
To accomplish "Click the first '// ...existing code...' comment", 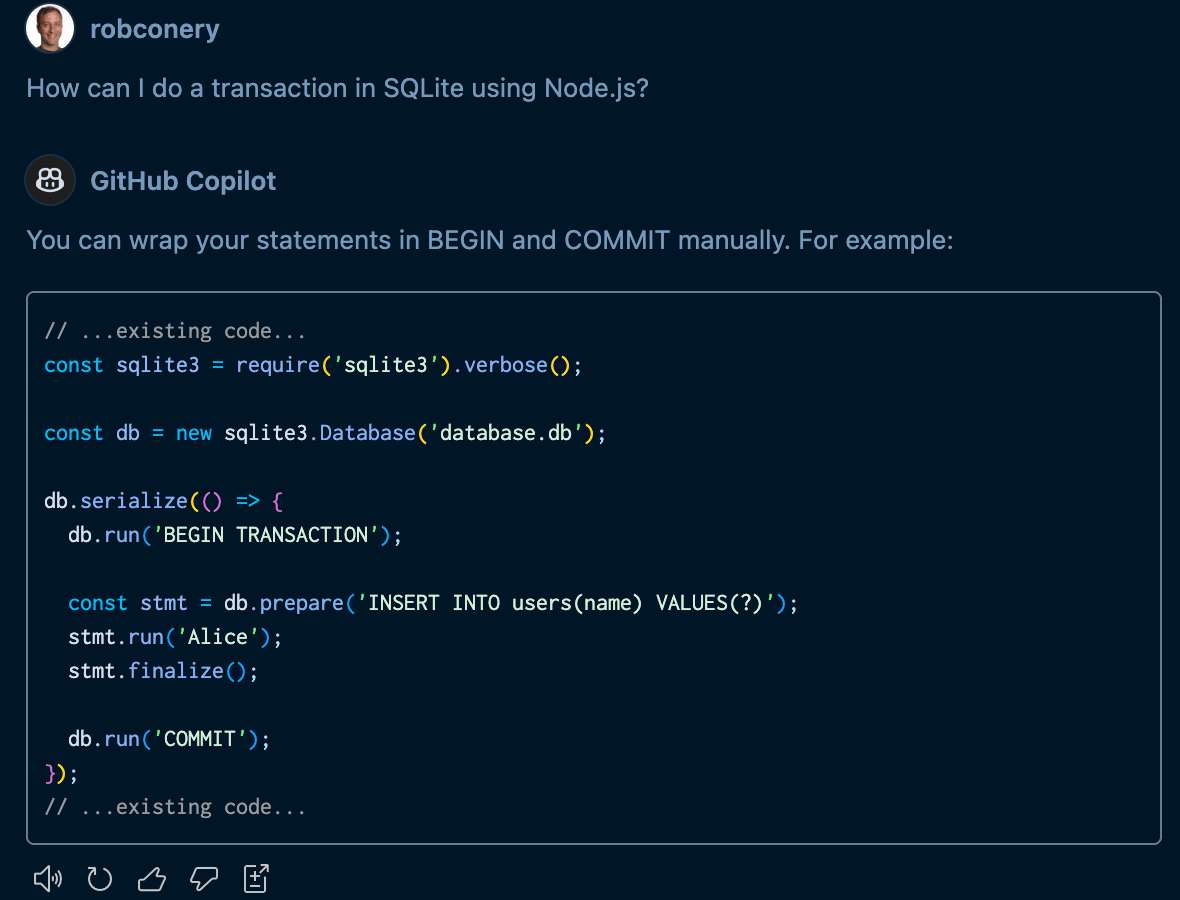I will 175,331.
